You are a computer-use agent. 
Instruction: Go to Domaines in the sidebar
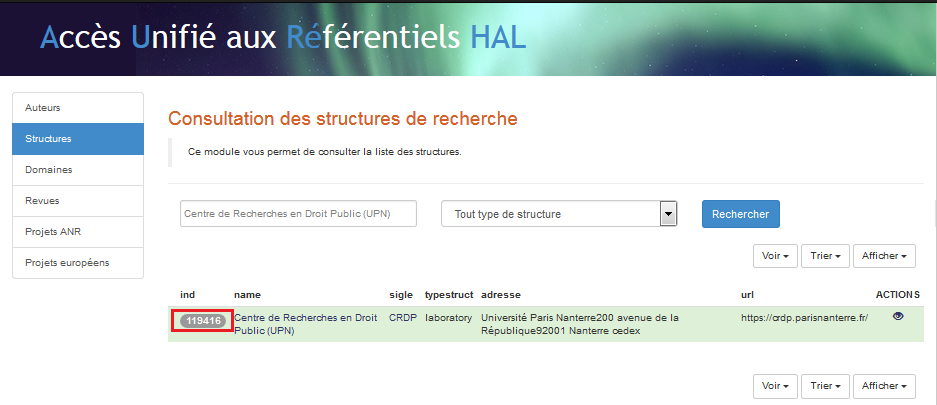78,170
